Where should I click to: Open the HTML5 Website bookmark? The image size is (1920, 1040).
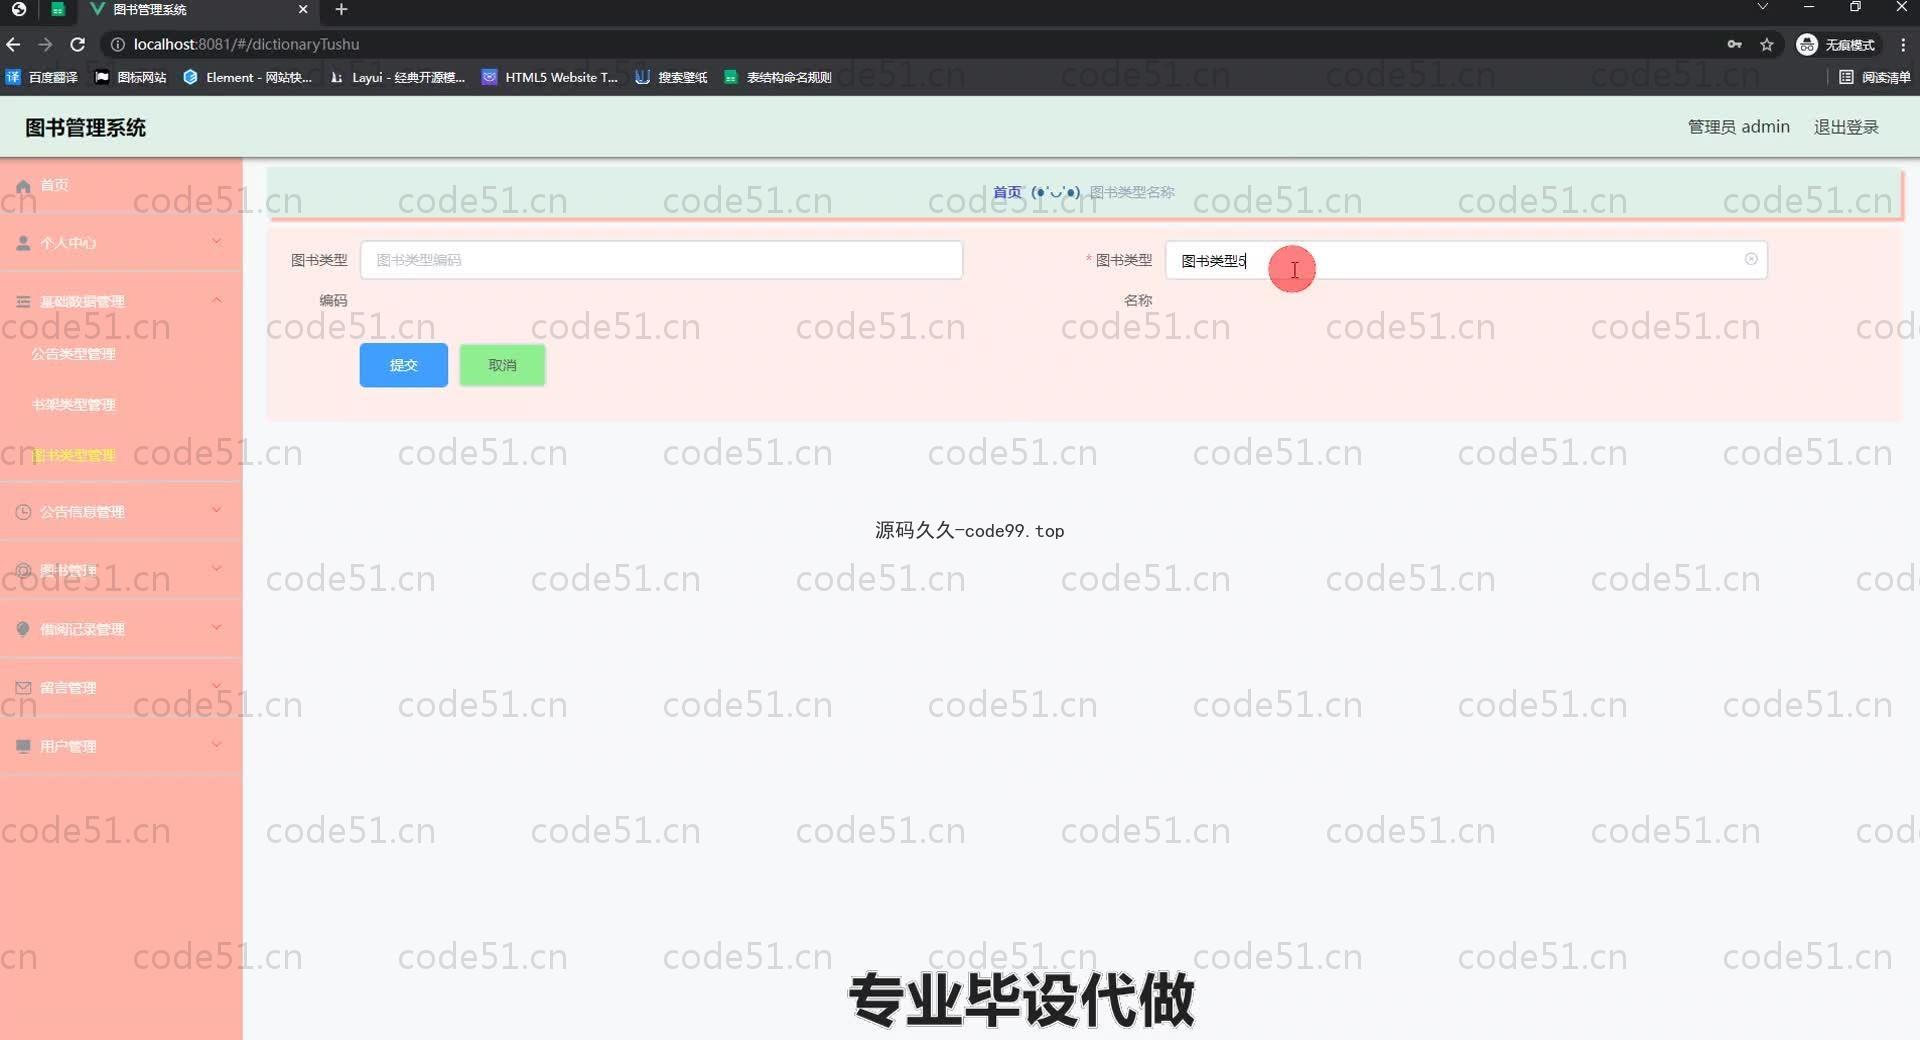pos(550,77)
